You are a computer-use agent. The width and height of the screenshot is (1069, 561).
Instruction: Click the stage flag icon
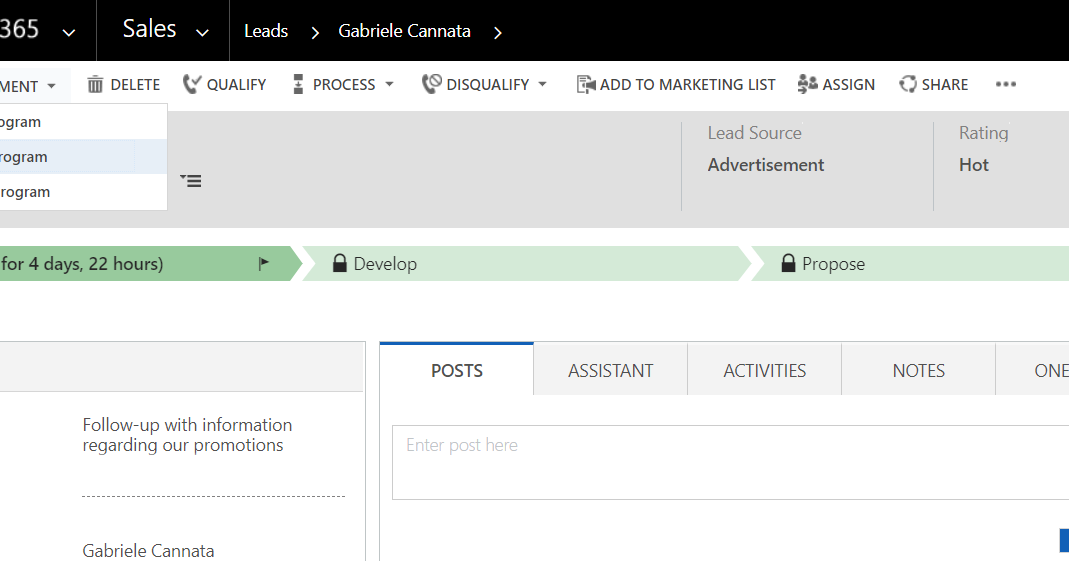[264, 264]
